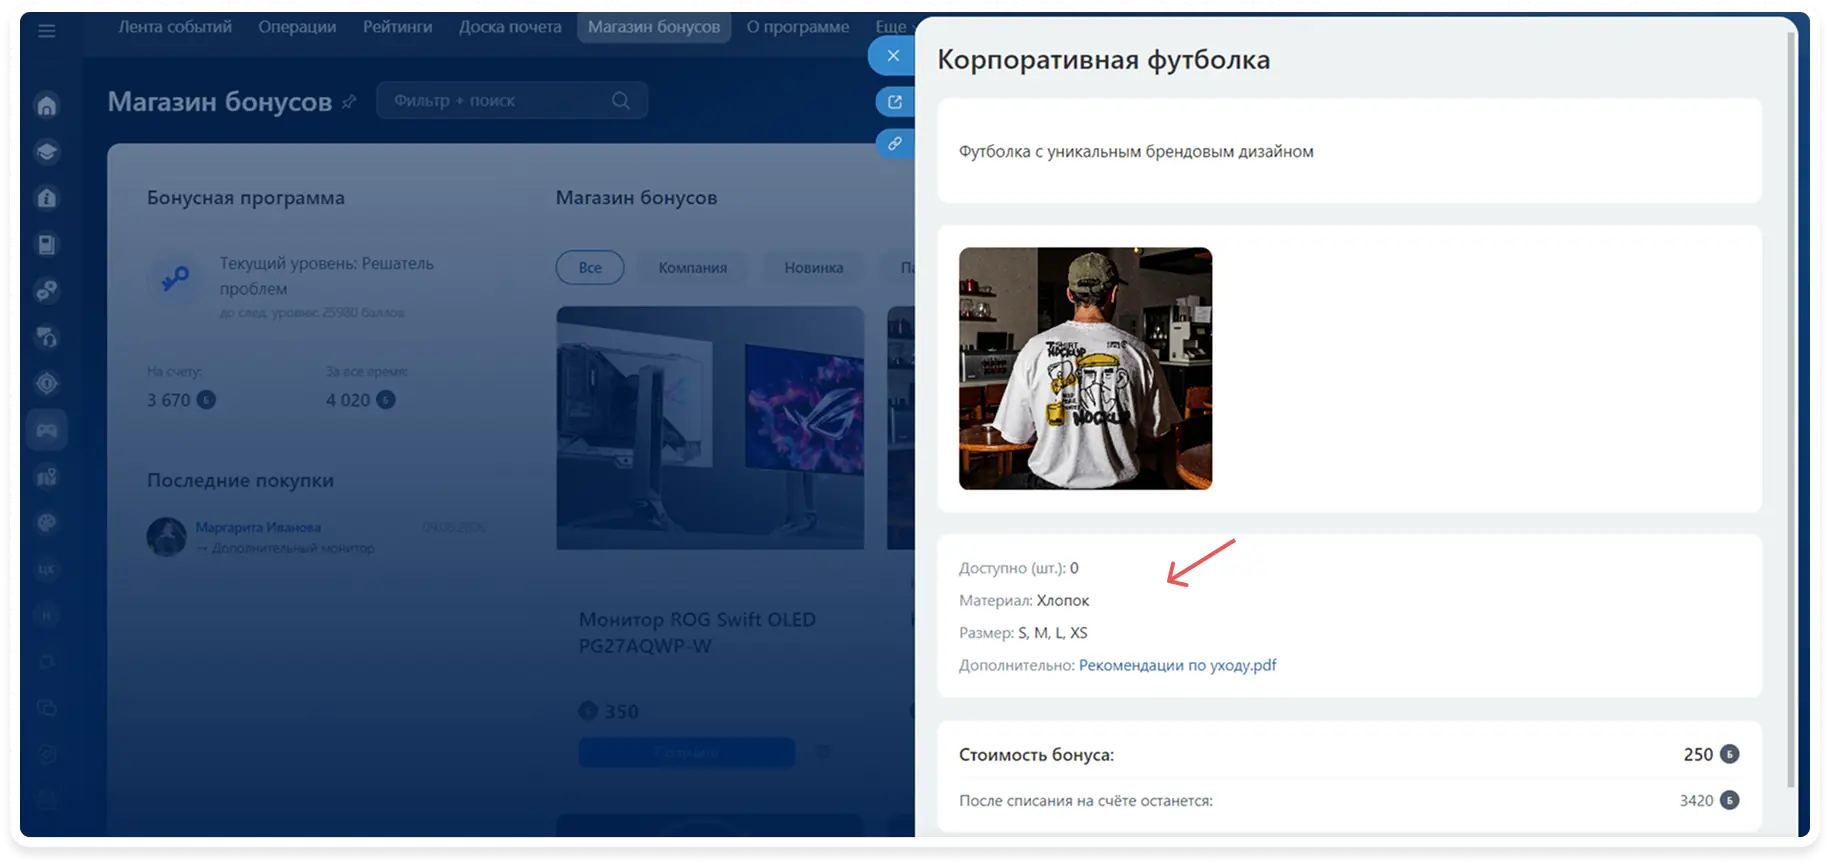This screenshot has height=866, width=1830.
Task: Select the Новинка filter chip
Action: (x=813, y=267)
